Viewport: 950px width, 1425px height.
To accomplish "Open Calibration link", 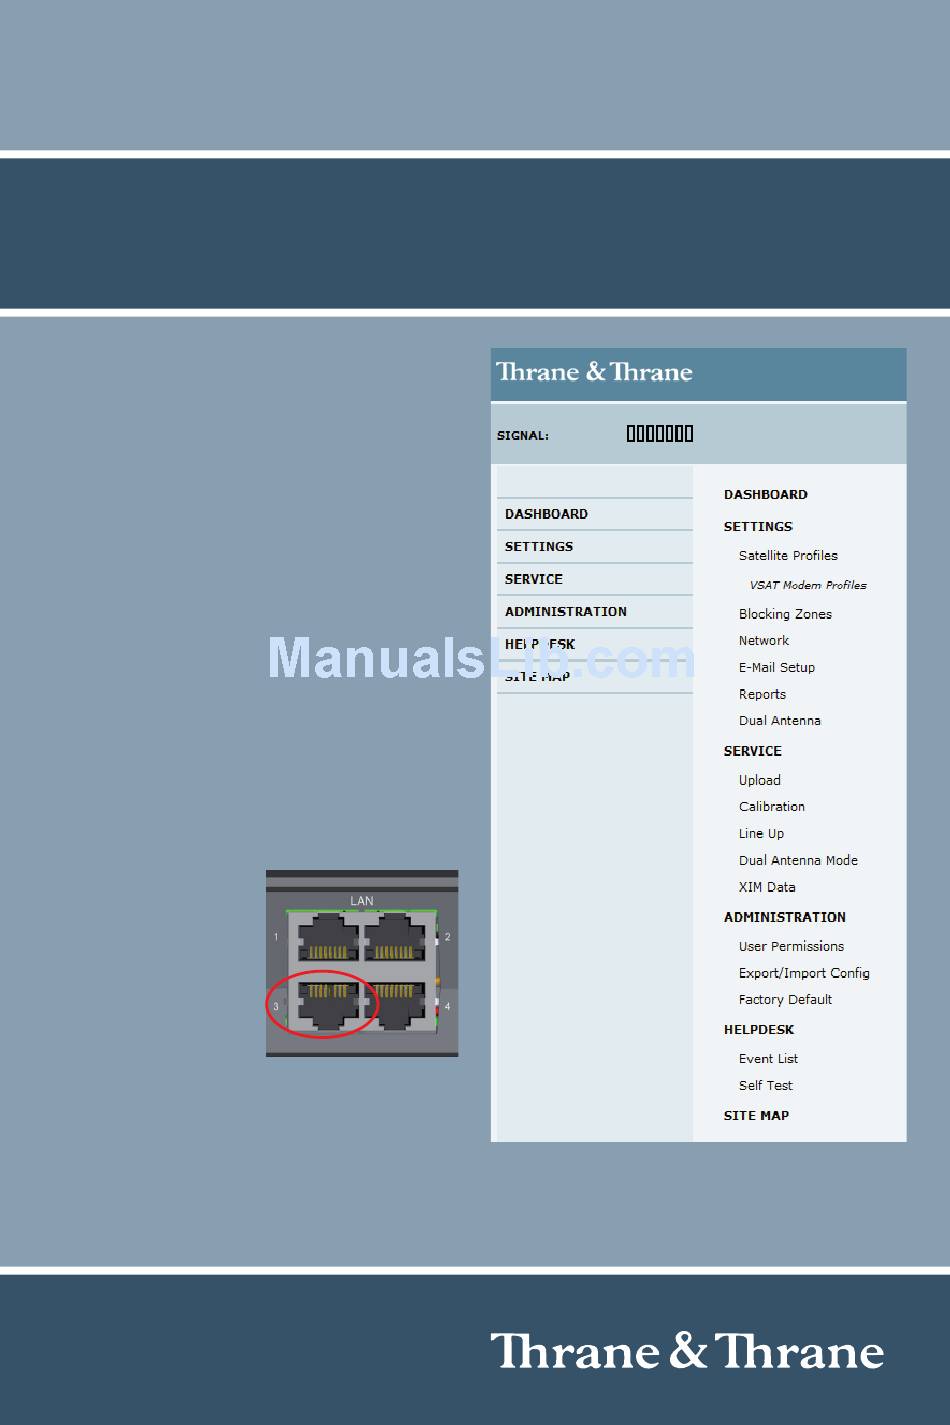I will coord(772,807).
